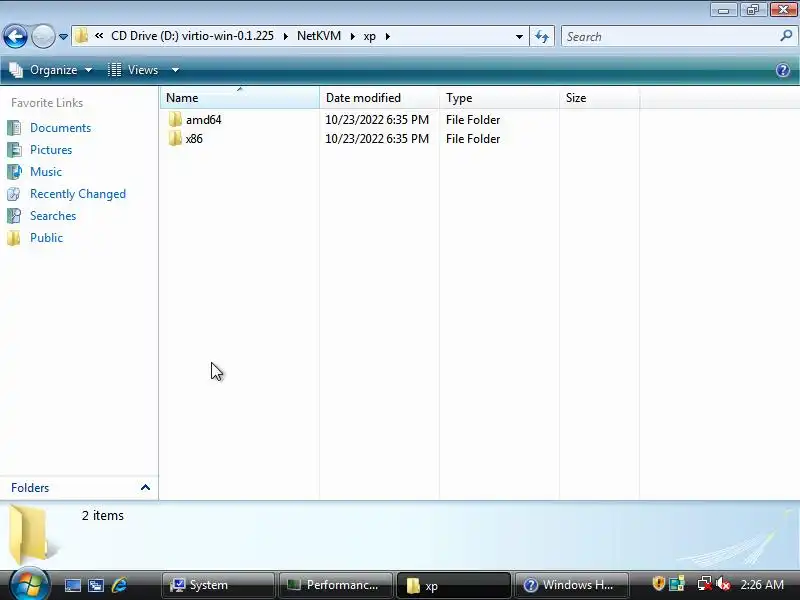
Task: Select CD Drive (D:) virtio-win-0.1.225 breadcrumb
Action: (x=192, y=36)
